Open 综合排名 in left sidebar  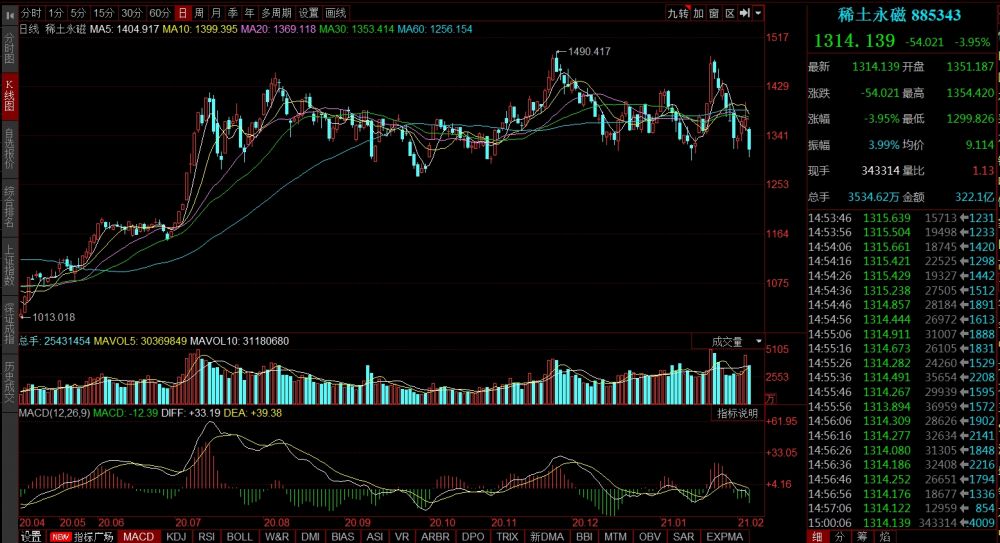click(x=10, y=204)
